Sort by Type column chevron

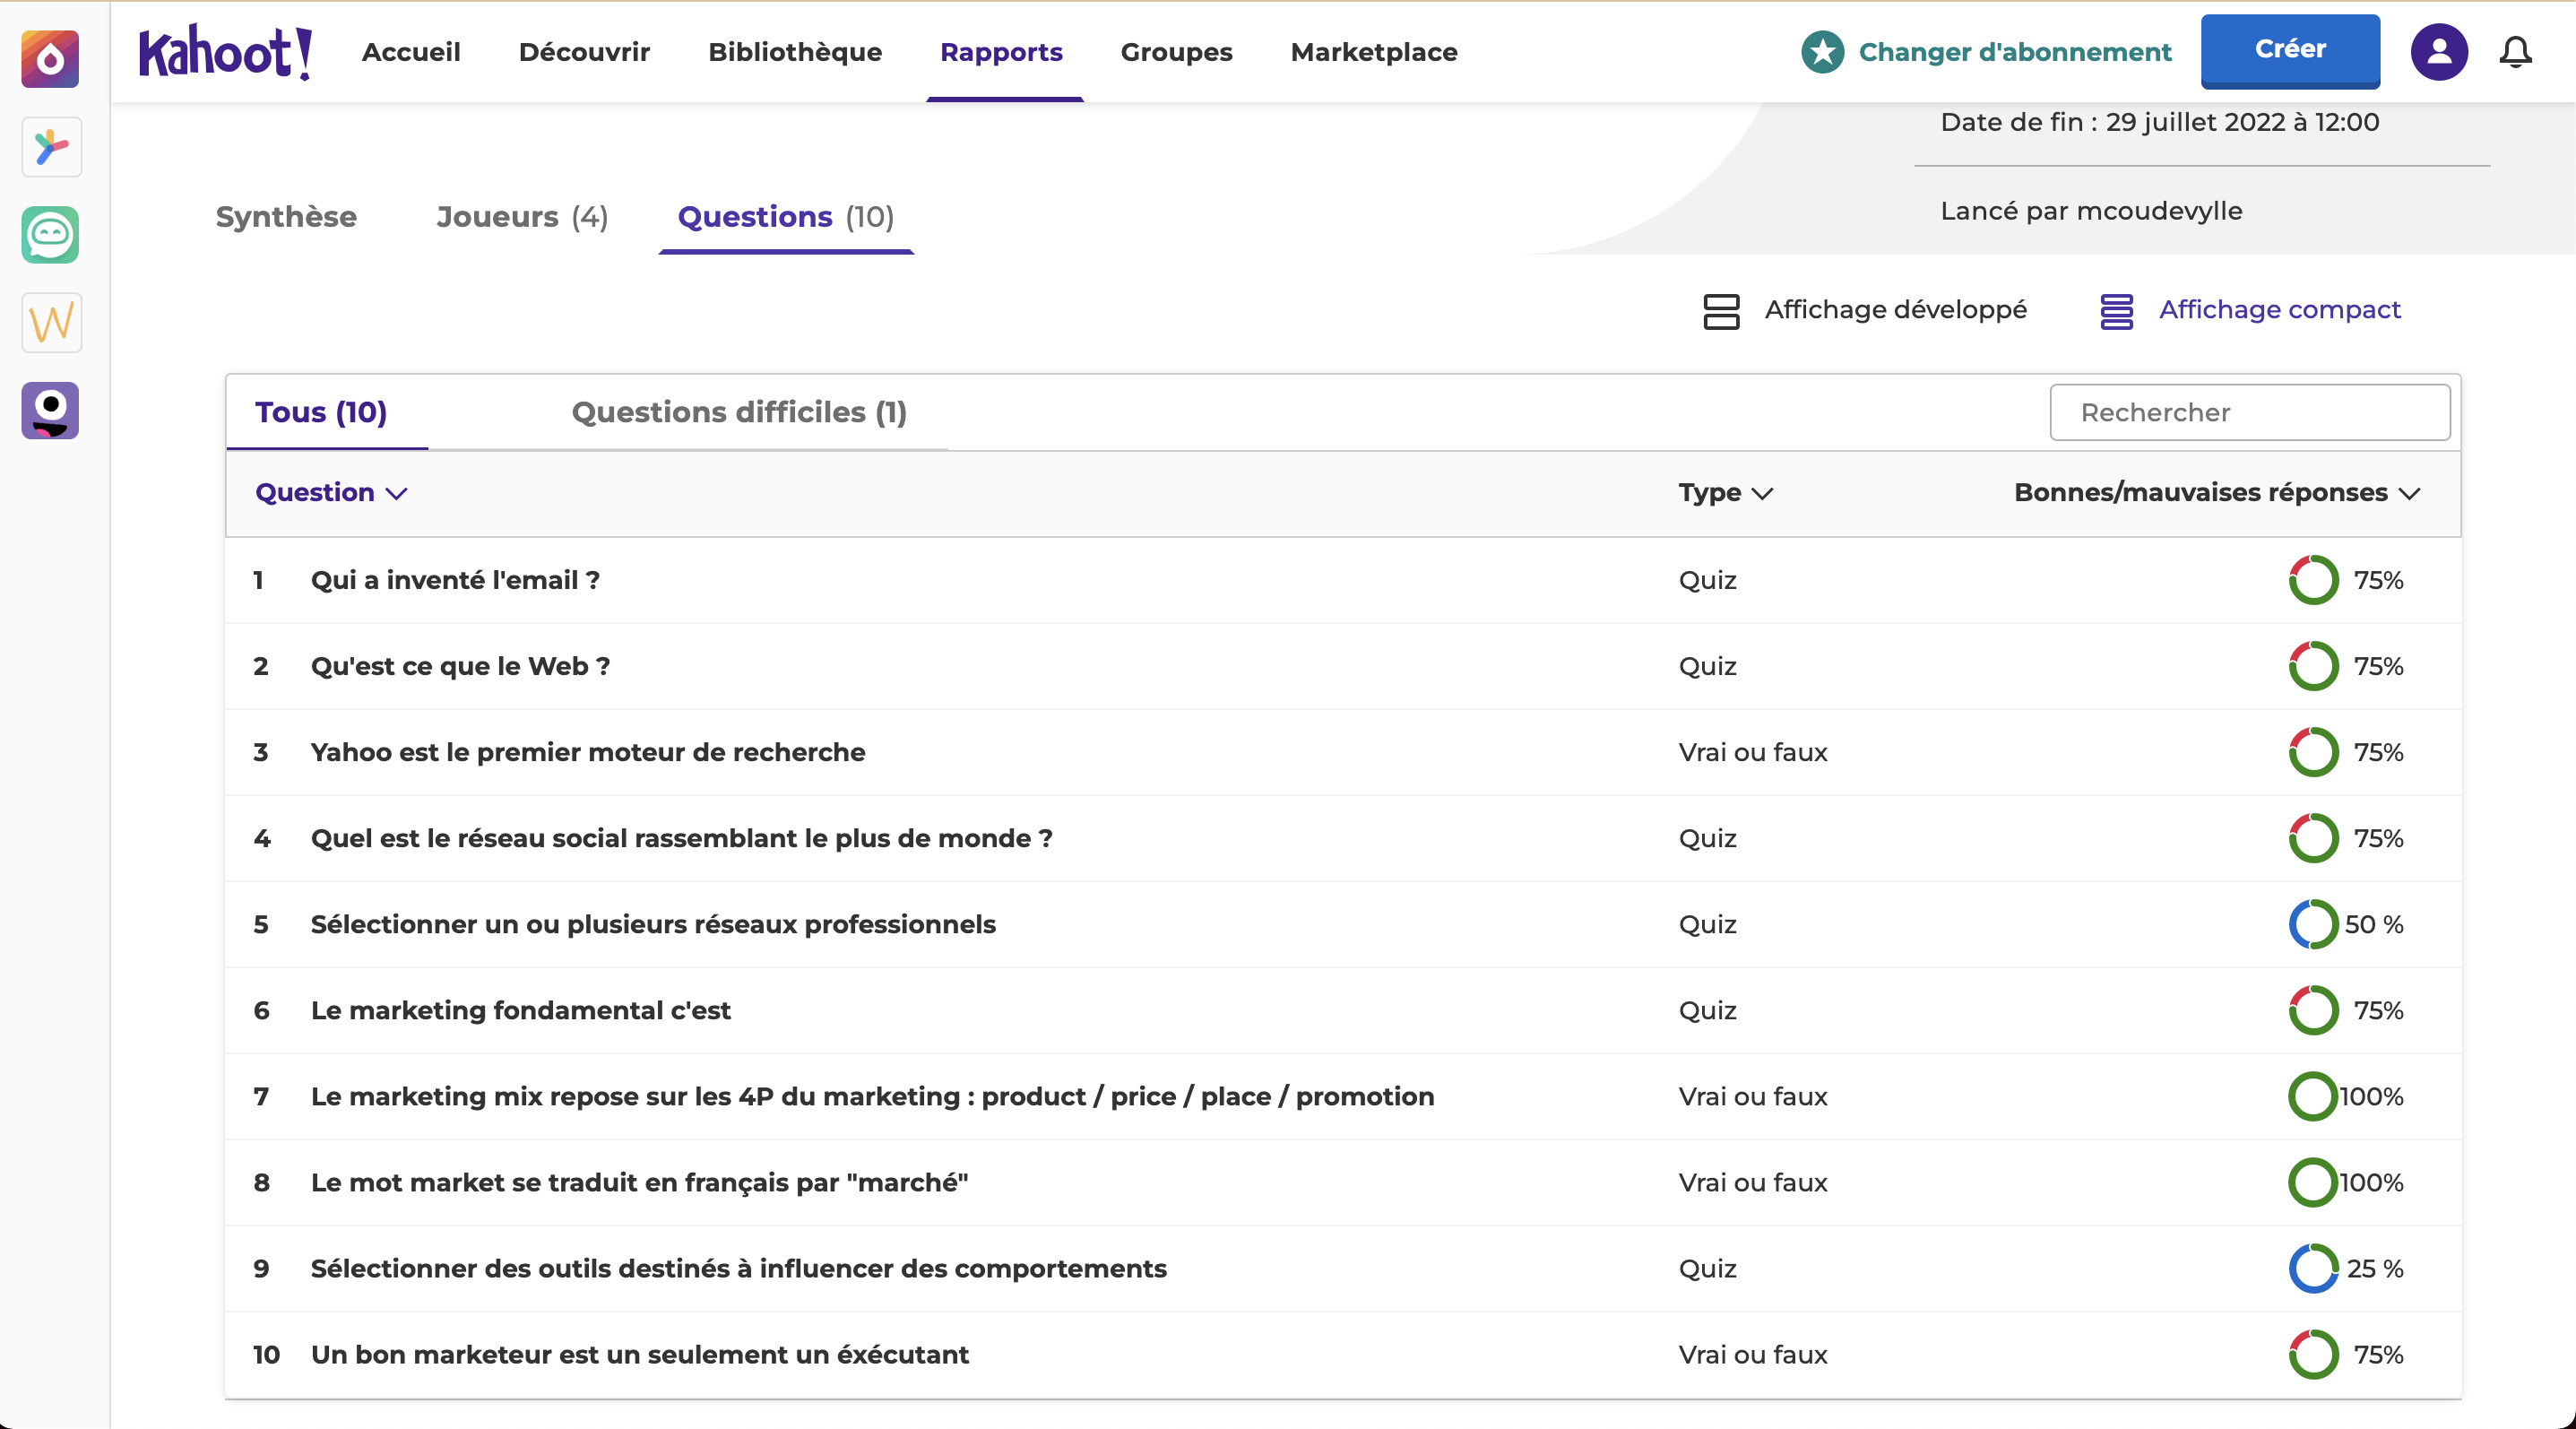tap(1762, 493)
